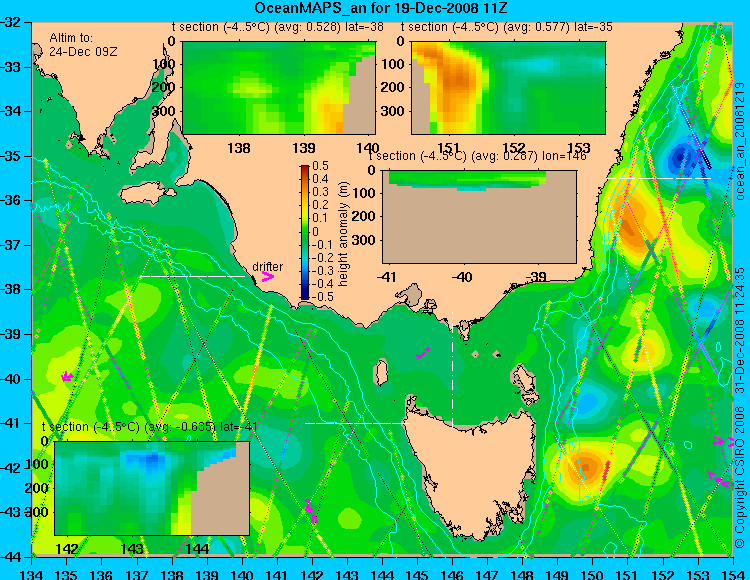This screenshot has width=750, height=580.
Task: Click the dark blue cold eddy near 152.5E, -35
Action: (680, 157)
